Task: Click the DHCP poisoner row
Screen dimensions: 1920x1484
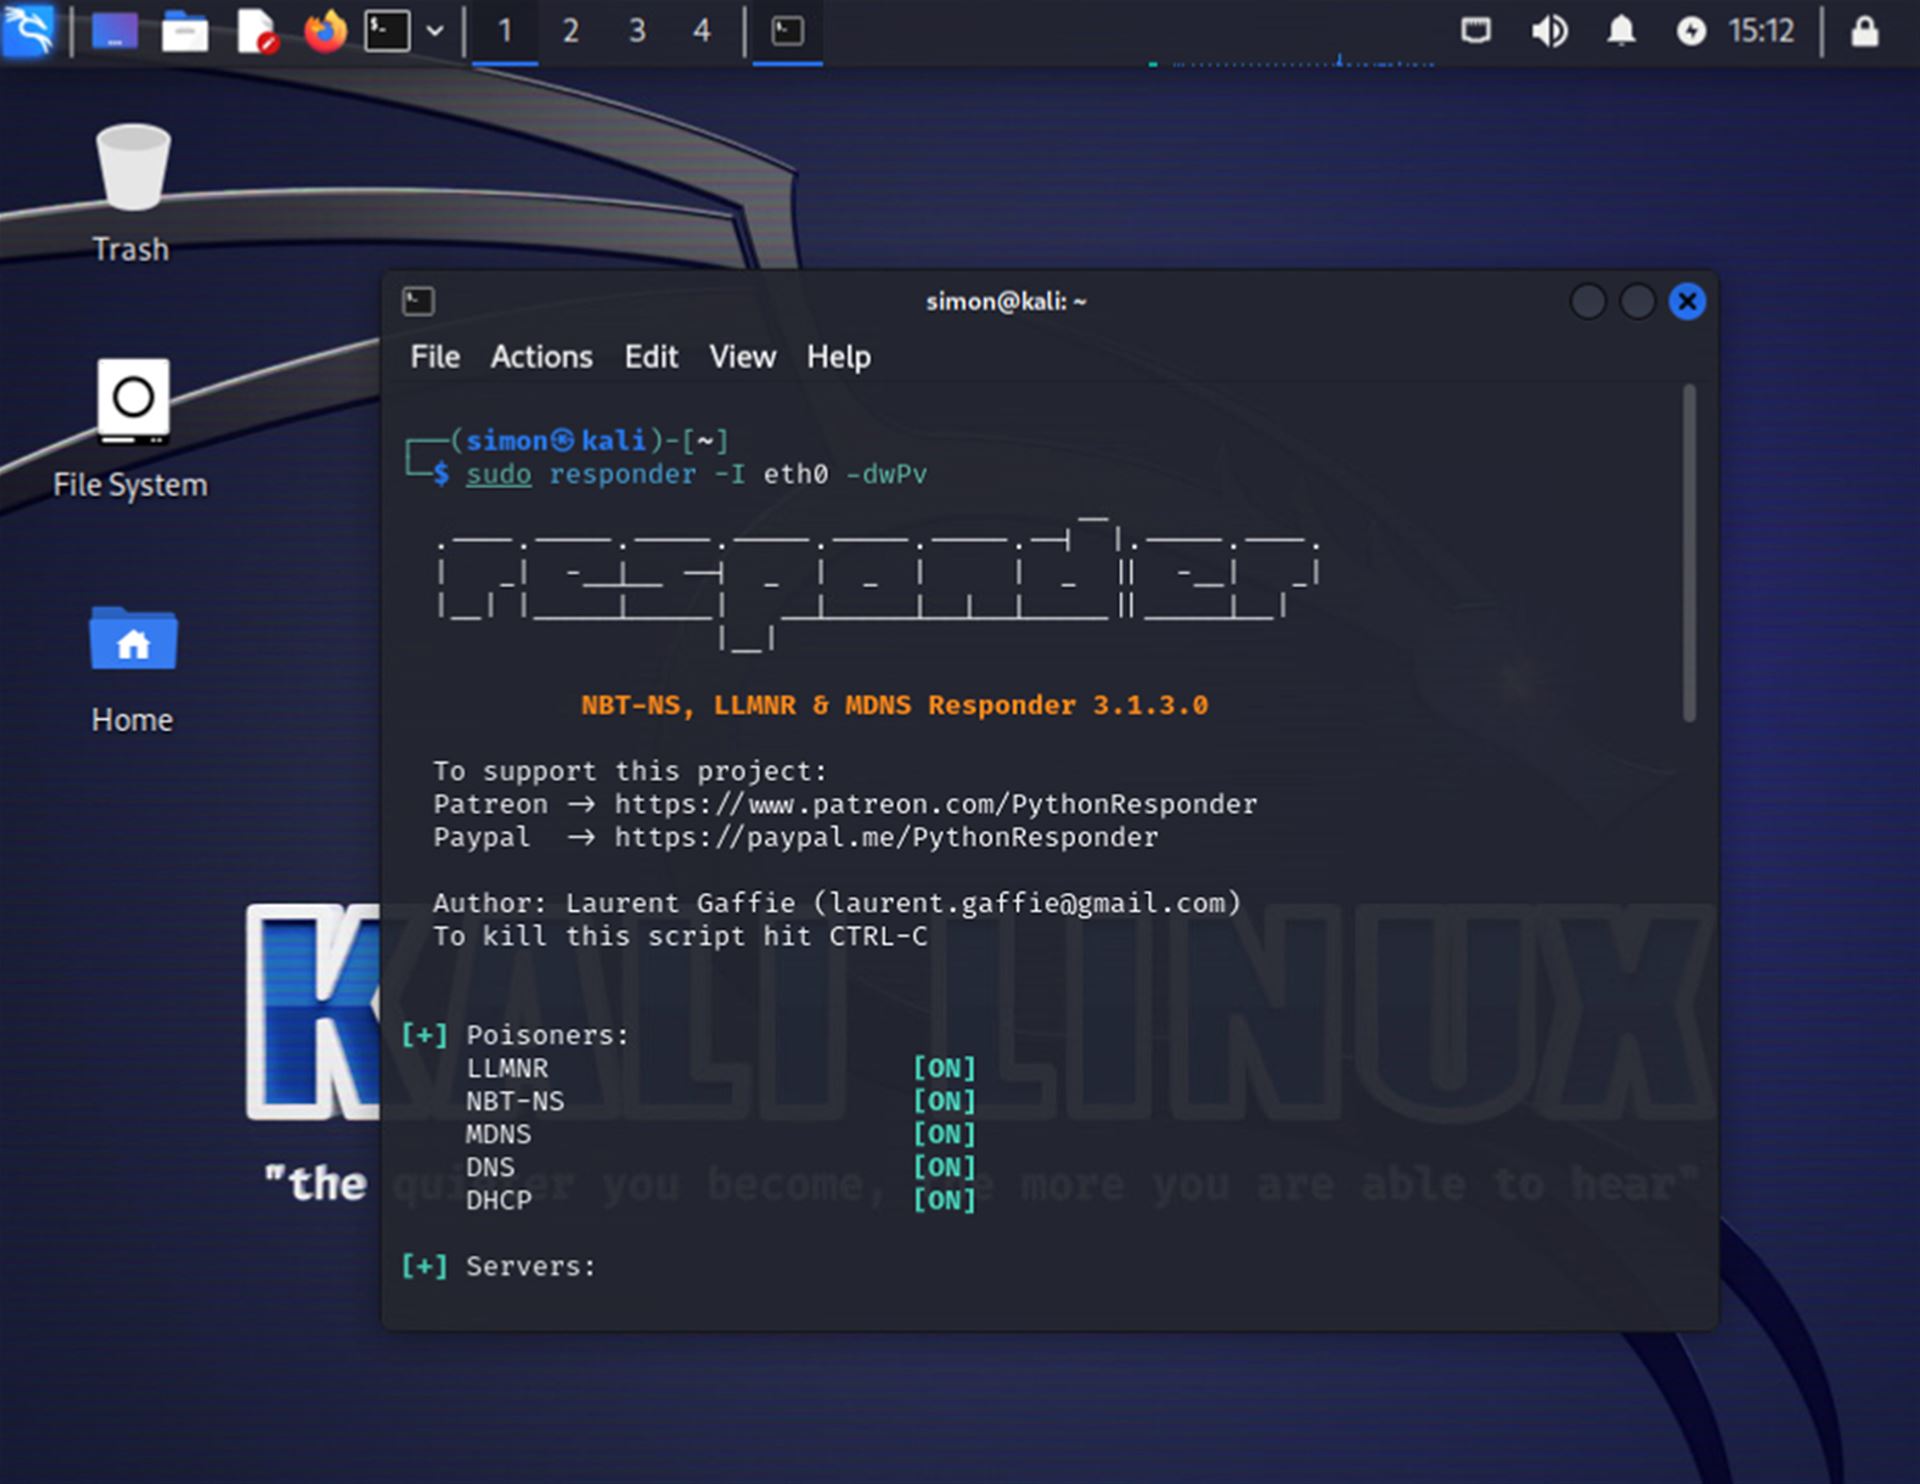Action: click(x=720, y=1200)
